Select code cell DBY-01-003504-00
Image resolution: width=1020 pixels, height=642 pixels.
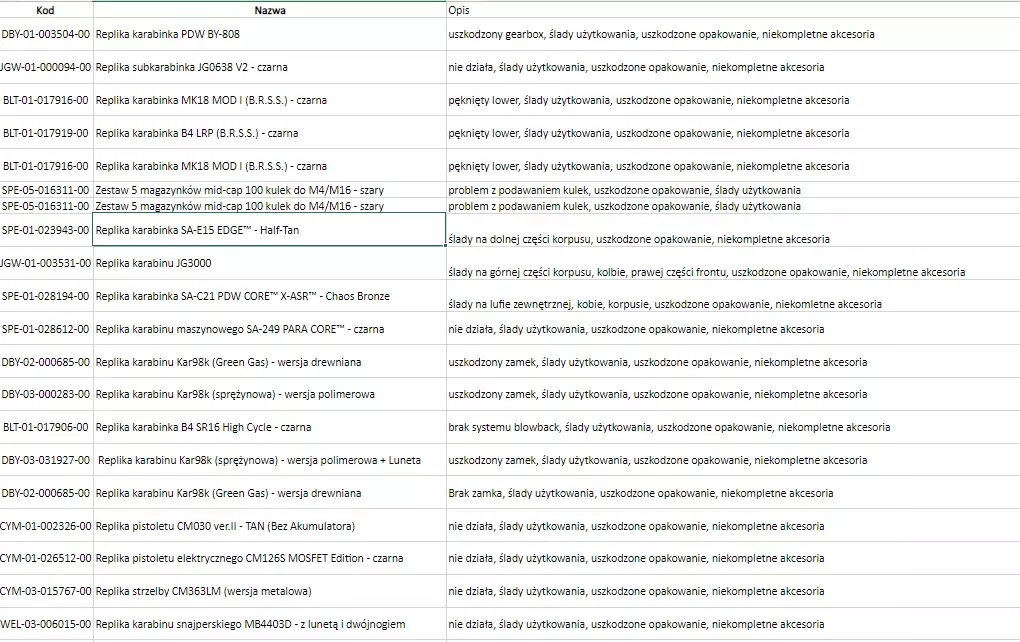pos(46,34)
